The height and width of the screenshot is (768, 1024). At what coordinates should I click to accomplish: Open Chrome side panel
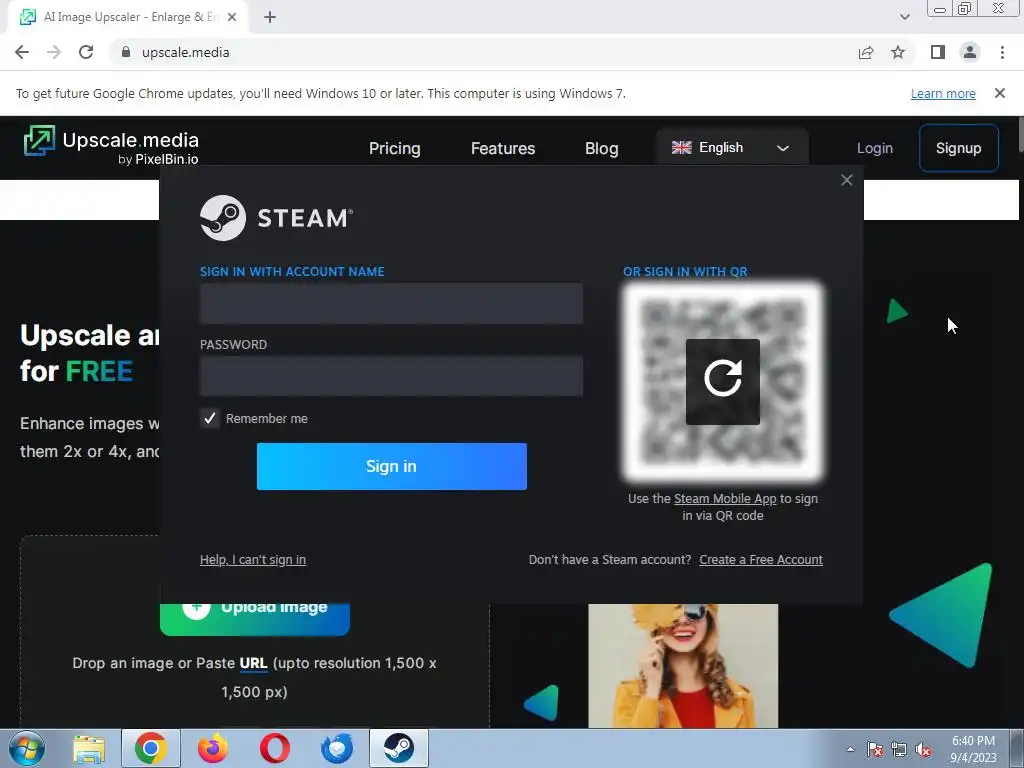click(938, 52)
